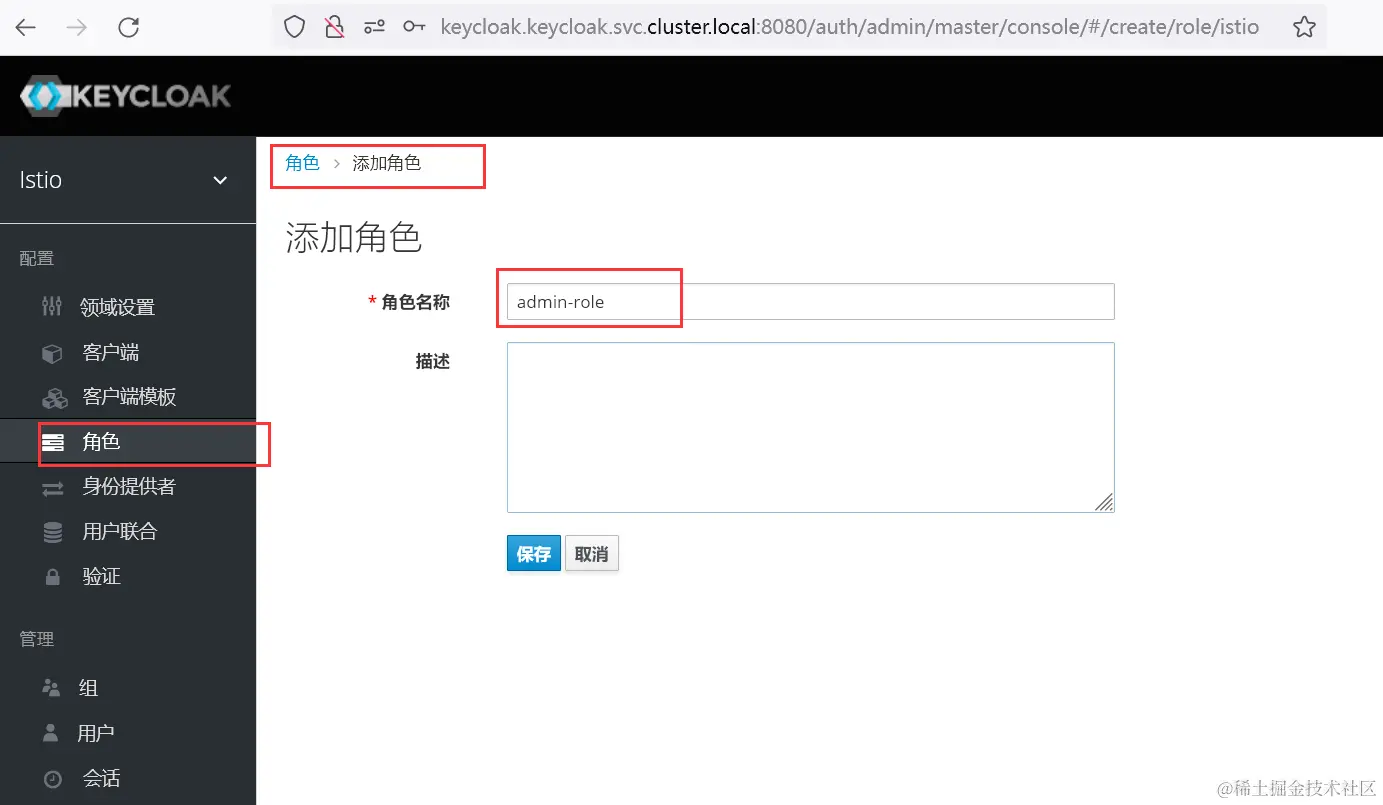Click the 会话 clock icon
Screen dimensions: 1383x805
[x=53, y=779]
